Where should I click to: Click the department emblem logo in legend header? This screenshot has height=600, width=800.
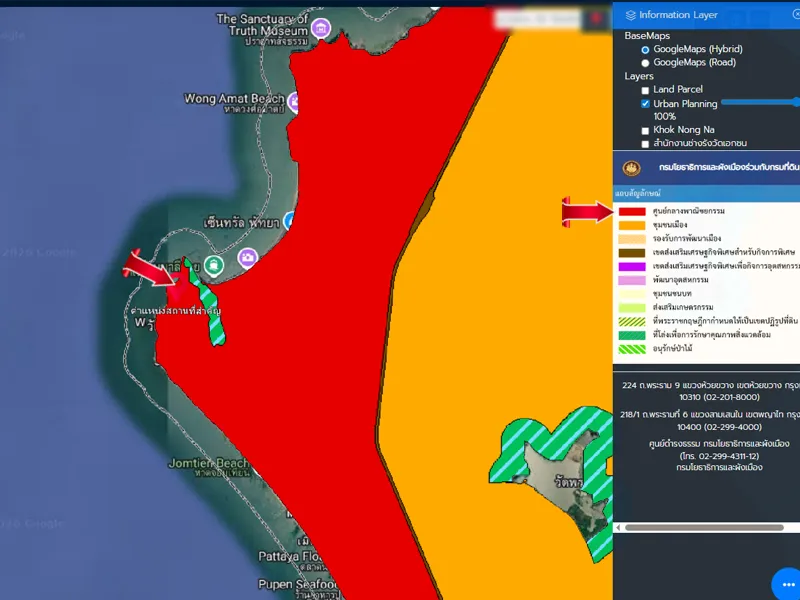tap(631, 168)
